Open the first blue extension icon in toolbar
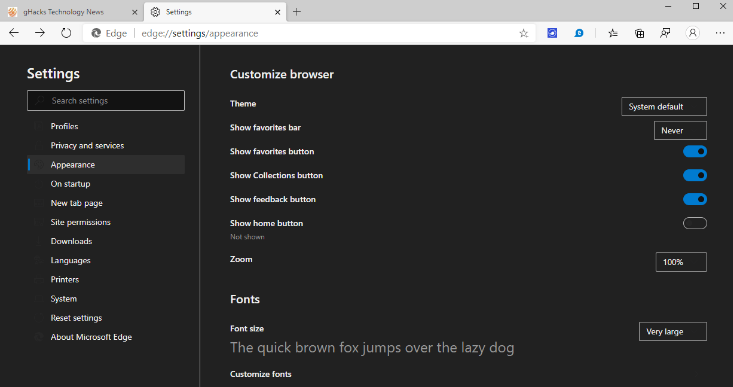This screenshot has height=387, width=733. point(552,33)
